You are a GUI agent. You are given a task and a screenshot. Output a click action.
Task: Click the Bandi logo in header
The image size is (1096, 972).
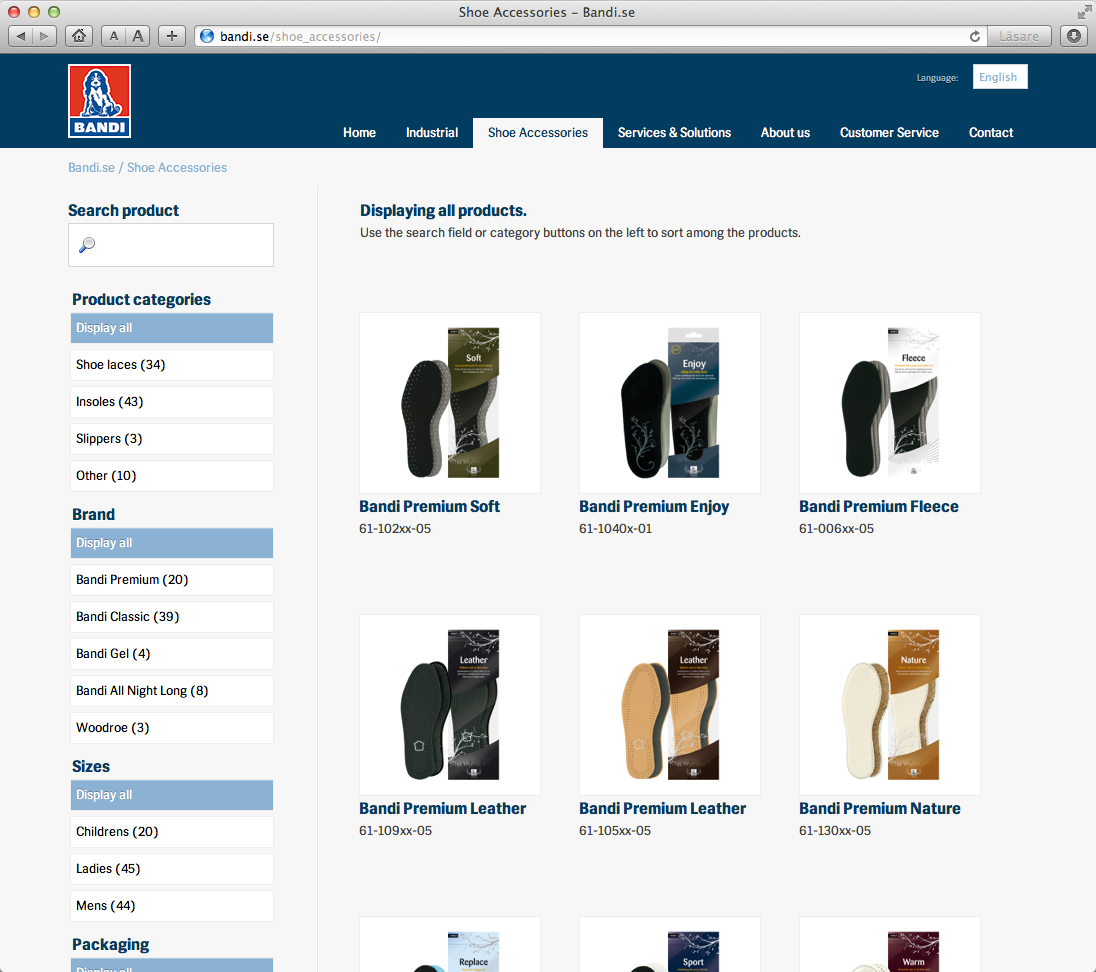[99, 101]
